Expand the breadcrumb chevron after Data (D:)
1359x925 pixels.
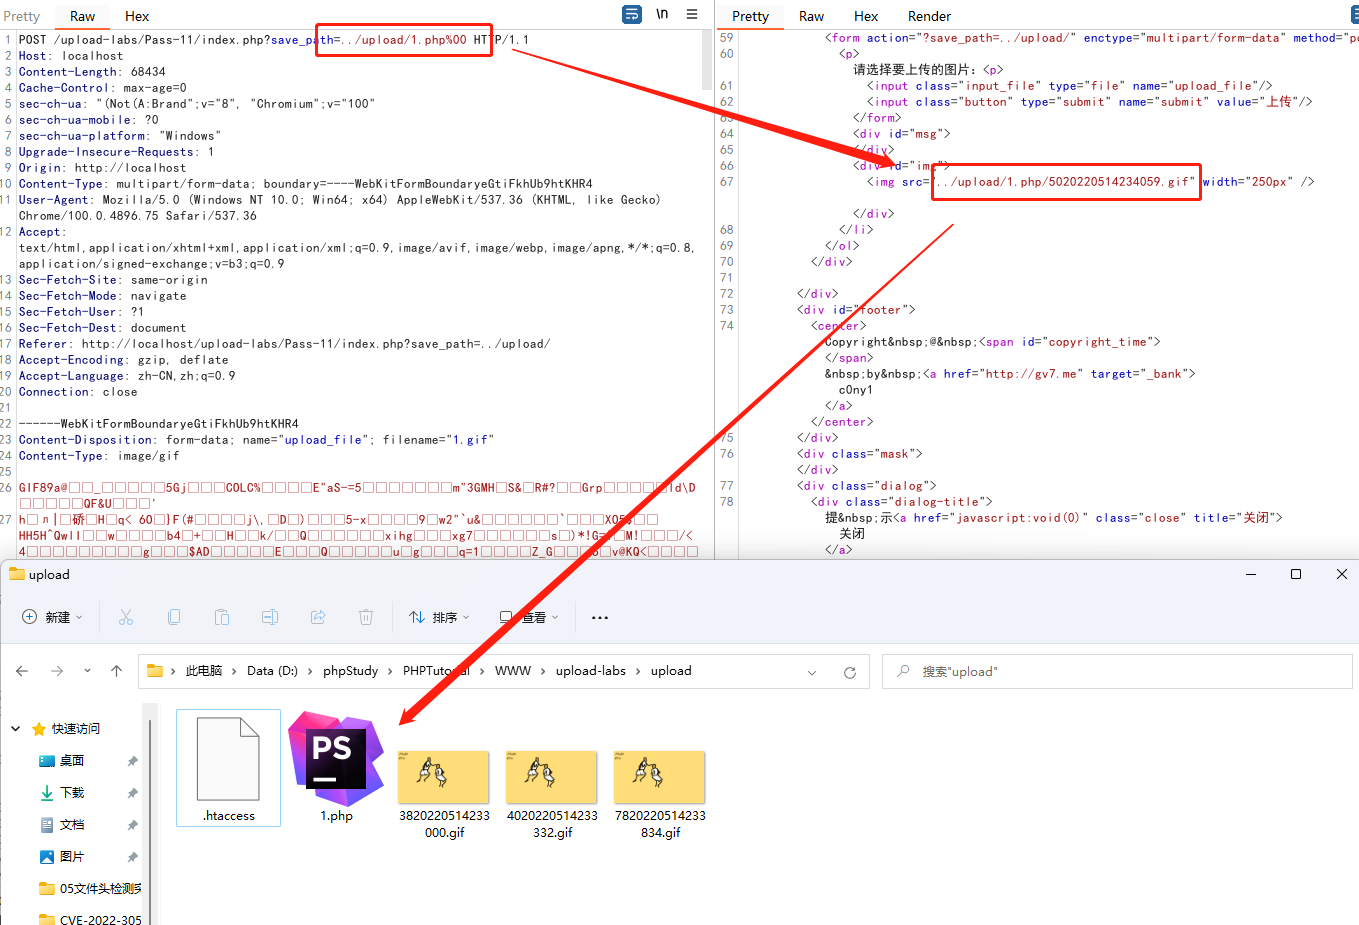point(311,671)
